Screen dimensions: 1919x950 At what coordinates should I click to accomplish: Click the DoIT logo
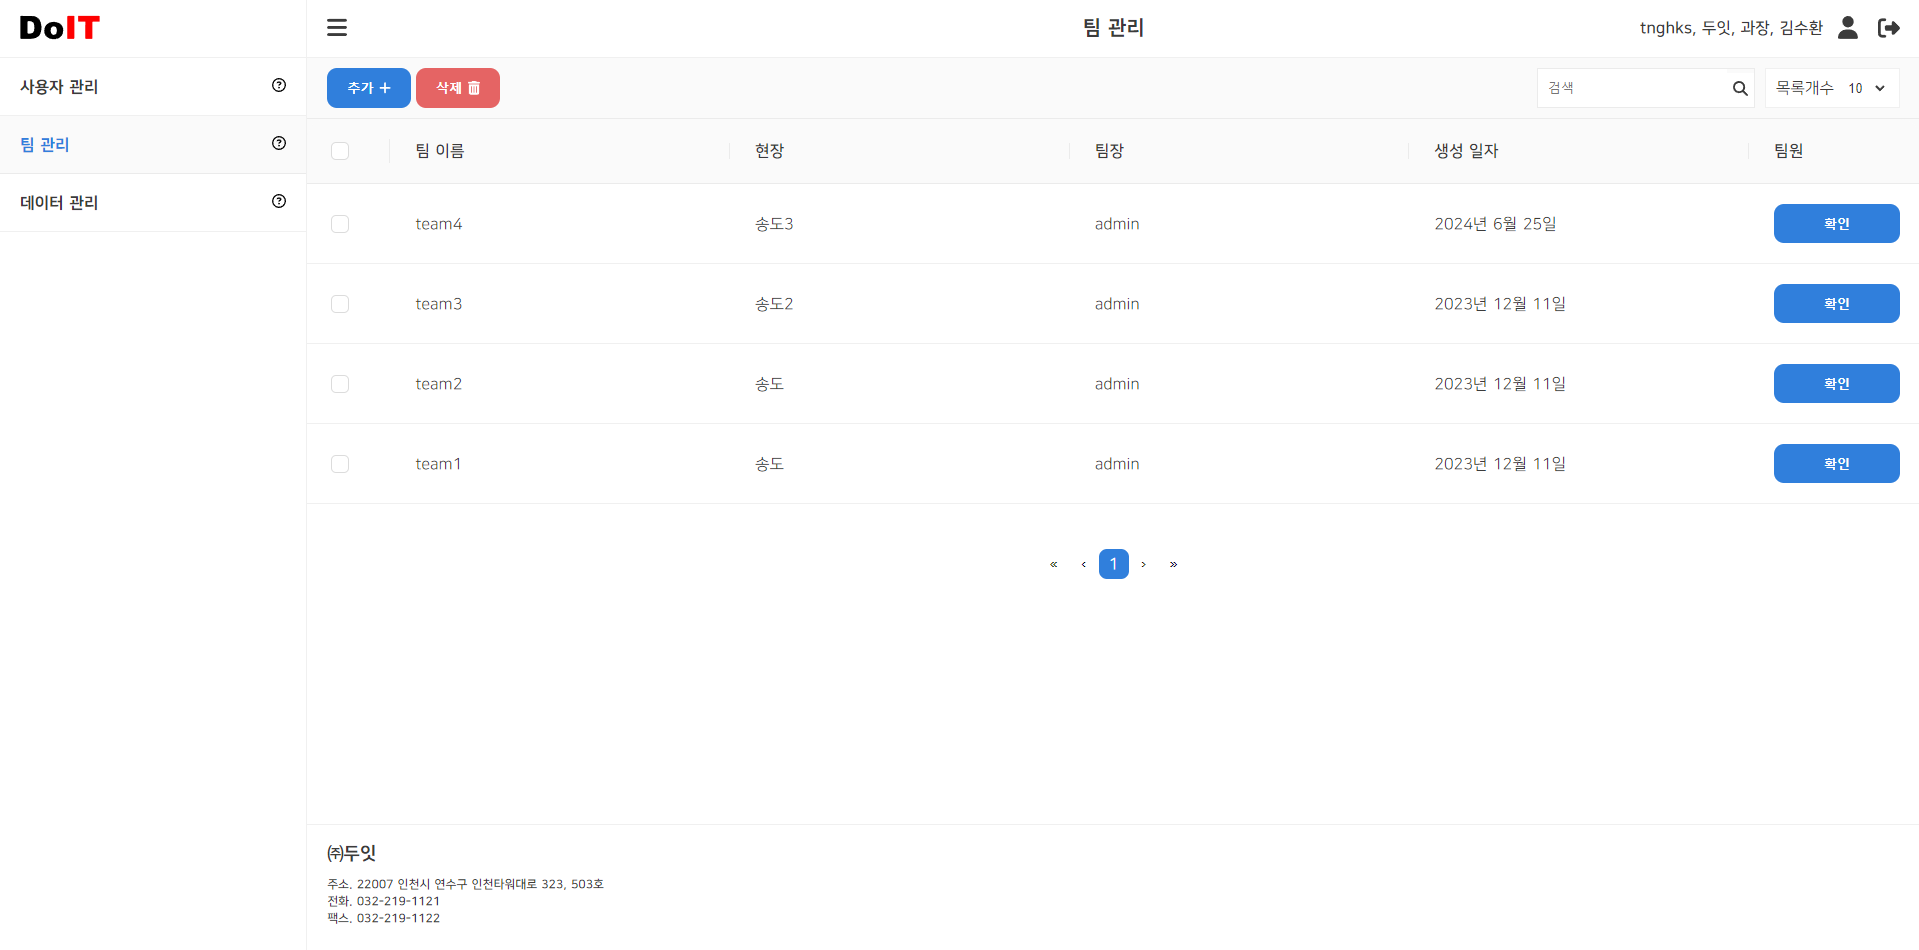[x=60, y=28]
